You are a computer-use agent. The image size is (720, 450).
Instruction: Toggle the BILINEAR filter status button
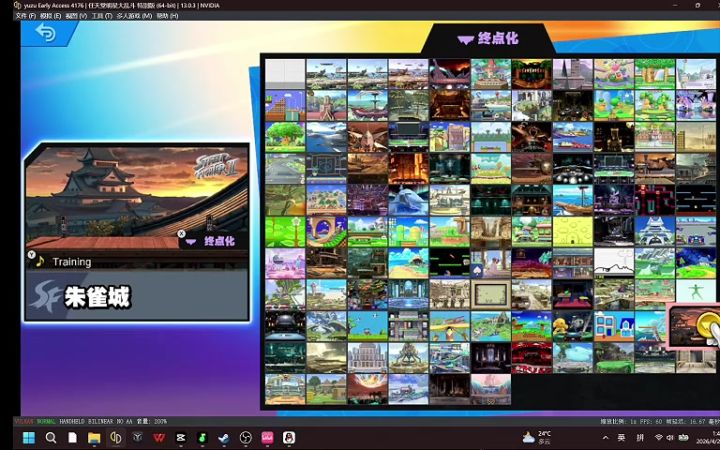click(102, 421)
